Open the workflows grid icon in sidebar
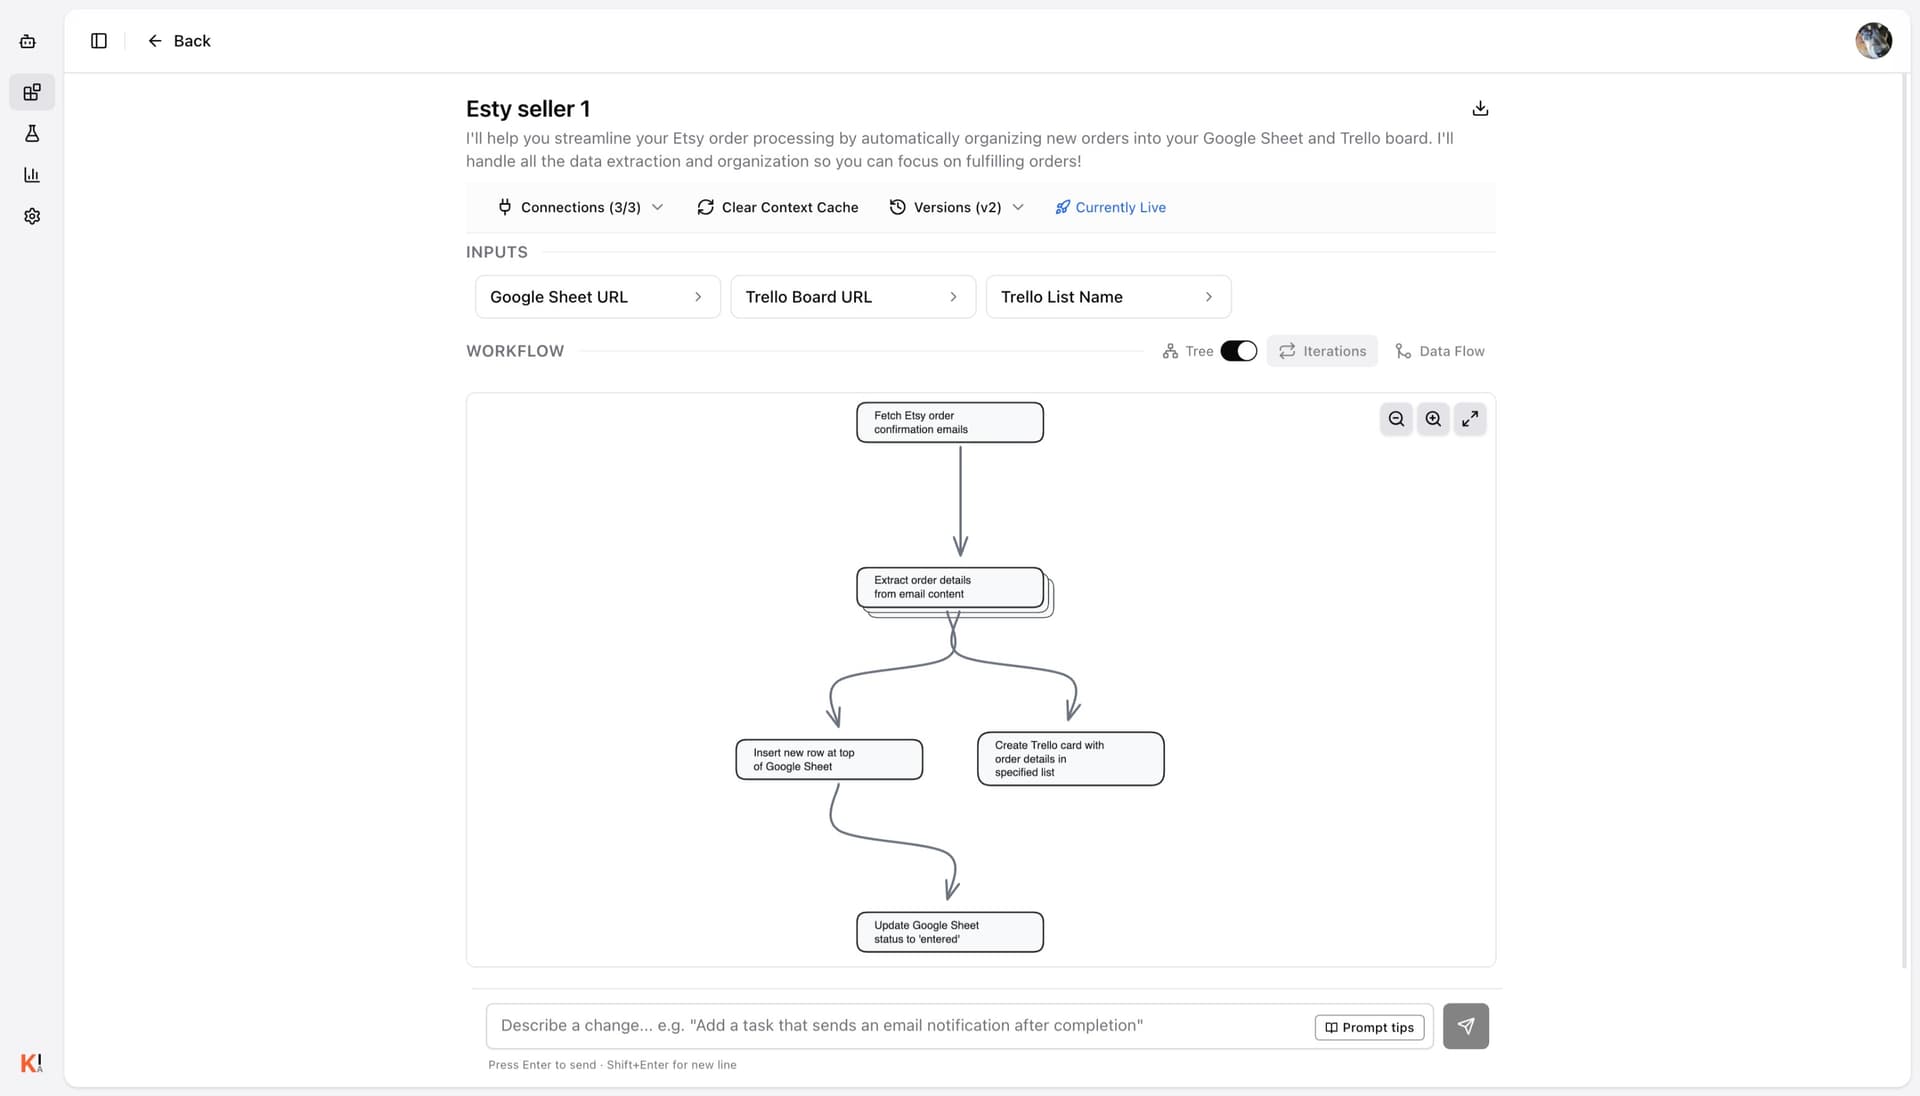The image size is (1920, 1096). [32, 92]
